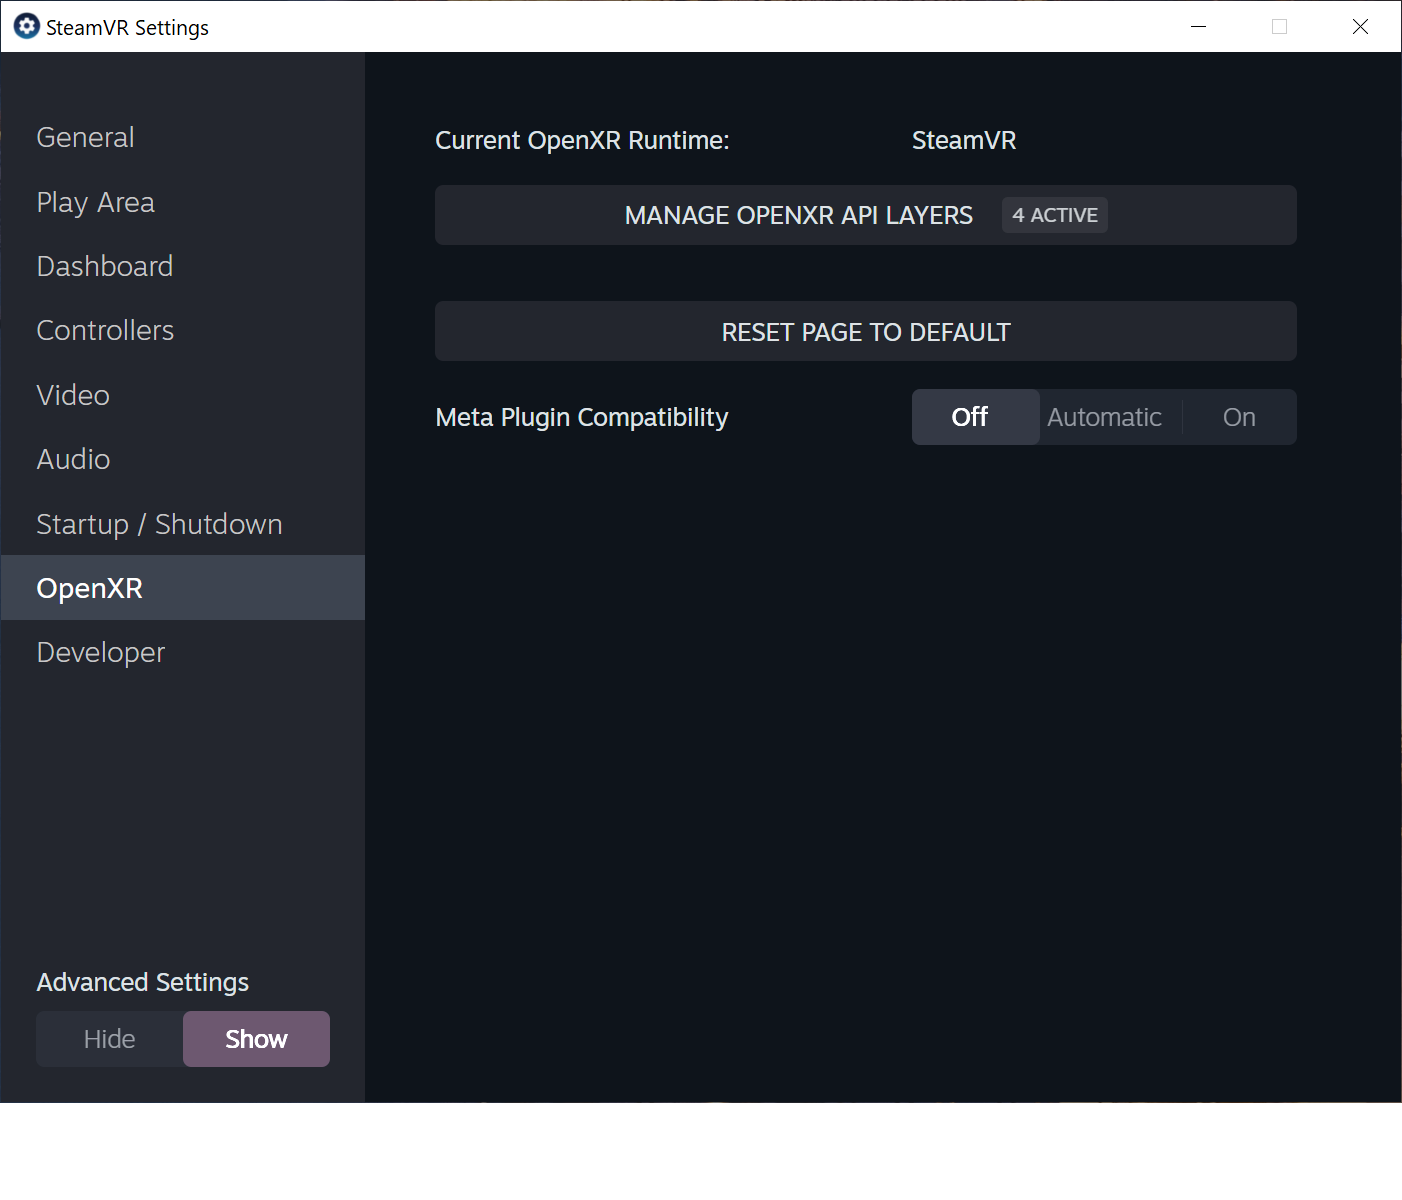Click the Meta Plugin Compatibility label
The image size is (1402, 1200).
(582, 417)
